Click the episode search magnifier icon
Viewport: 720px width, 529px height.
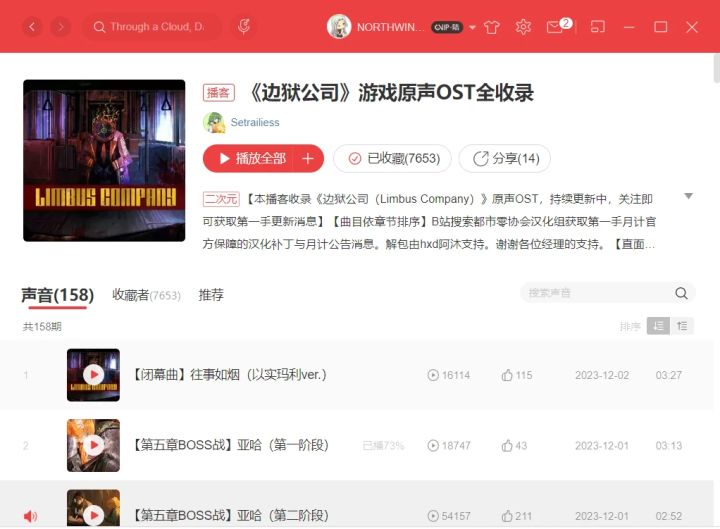[x=681, y=293]
